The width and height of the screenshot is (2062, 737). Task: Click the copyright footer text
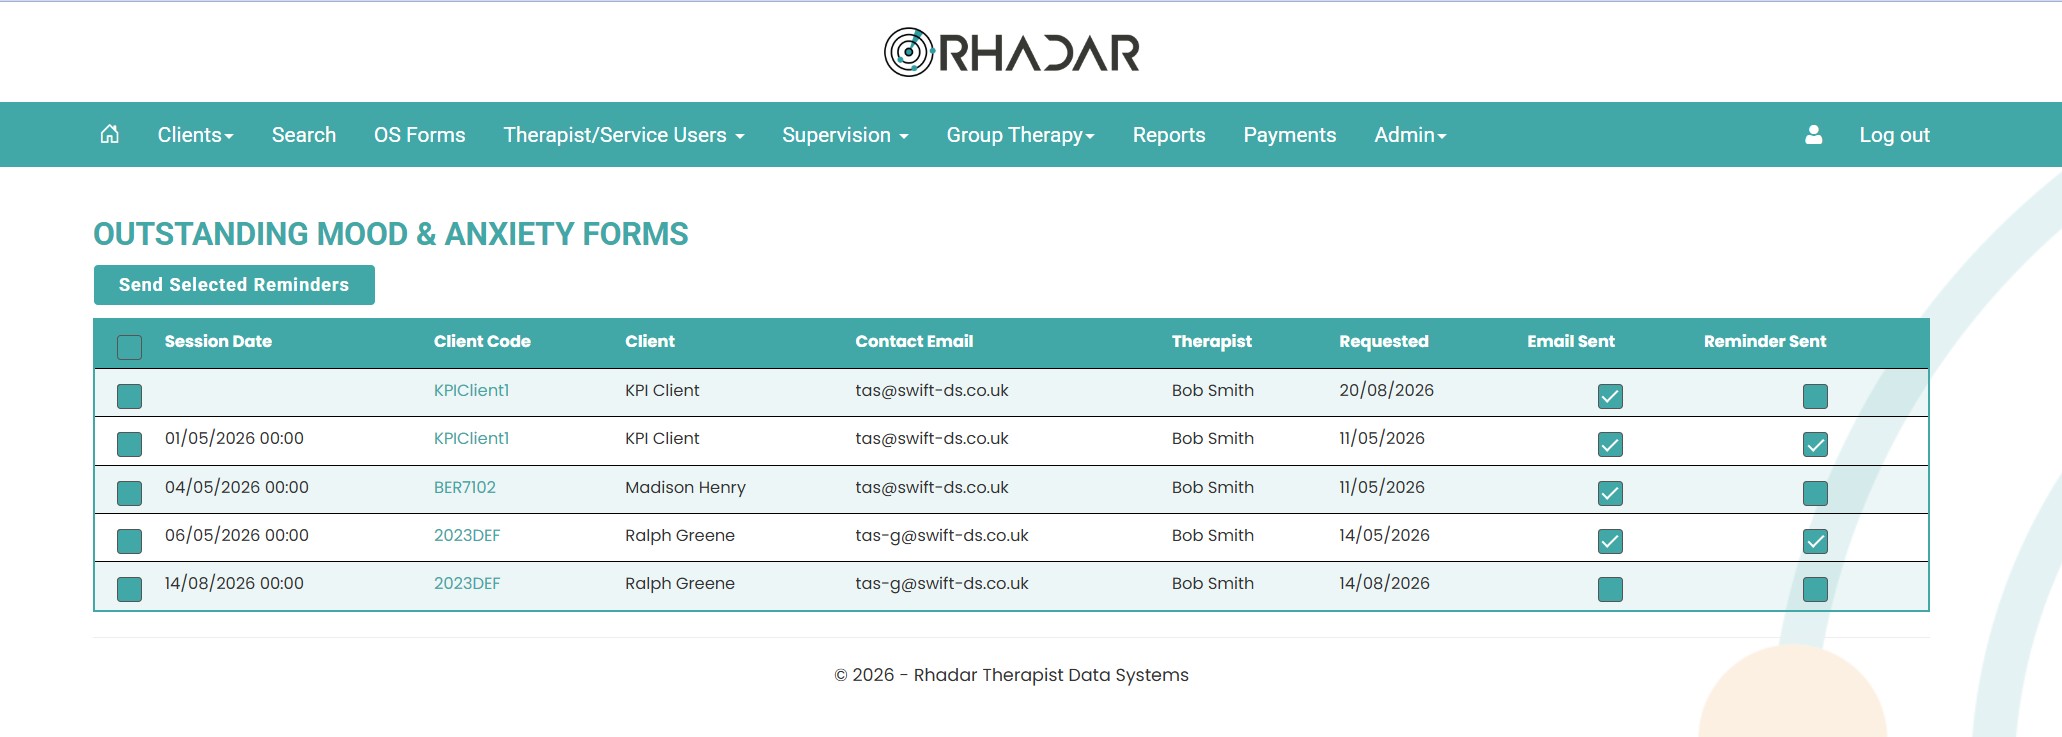[x=1011, y=675]
